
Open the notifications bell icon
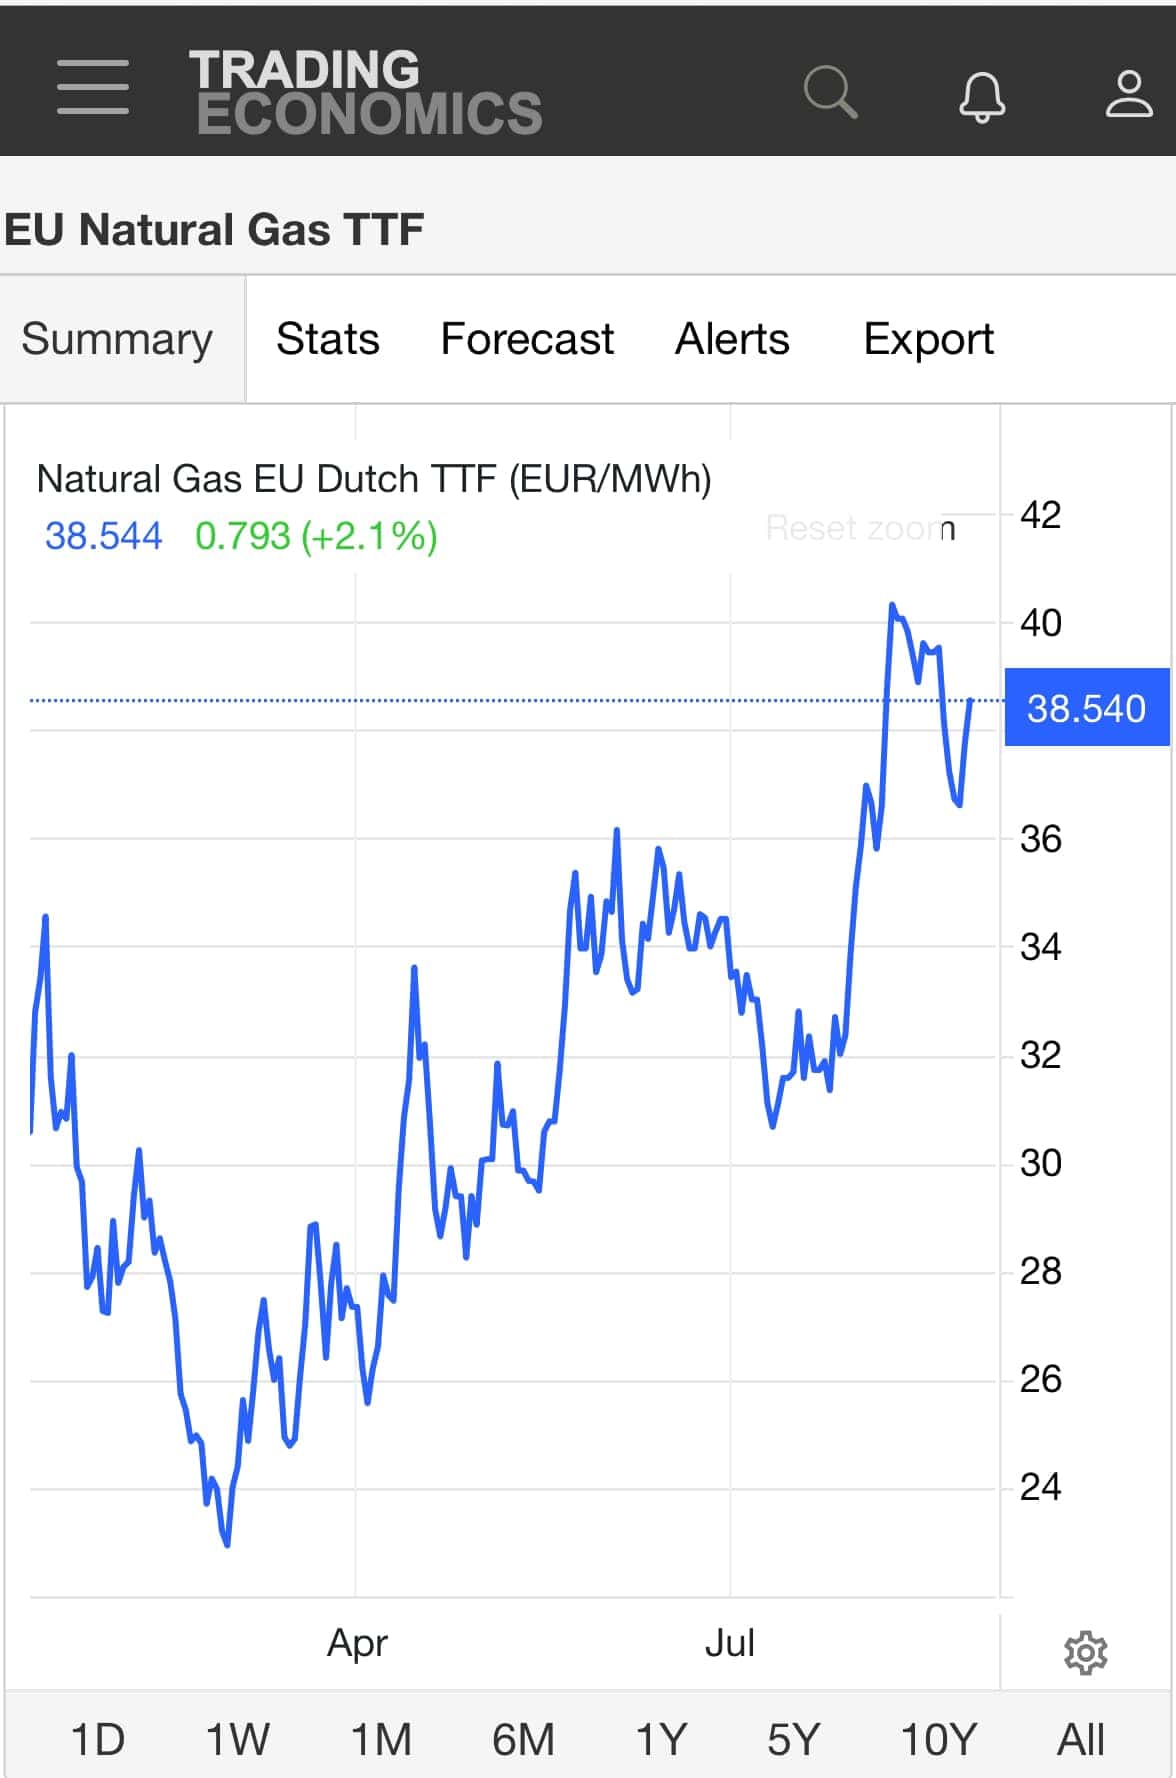(982, 96)
